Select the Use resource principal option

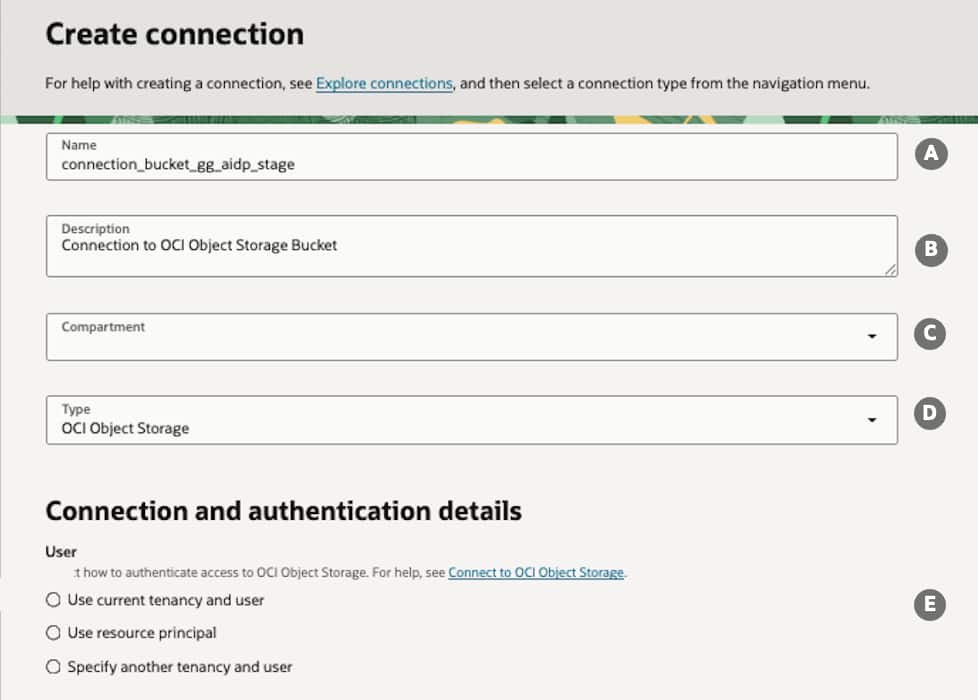click(54, 633)
